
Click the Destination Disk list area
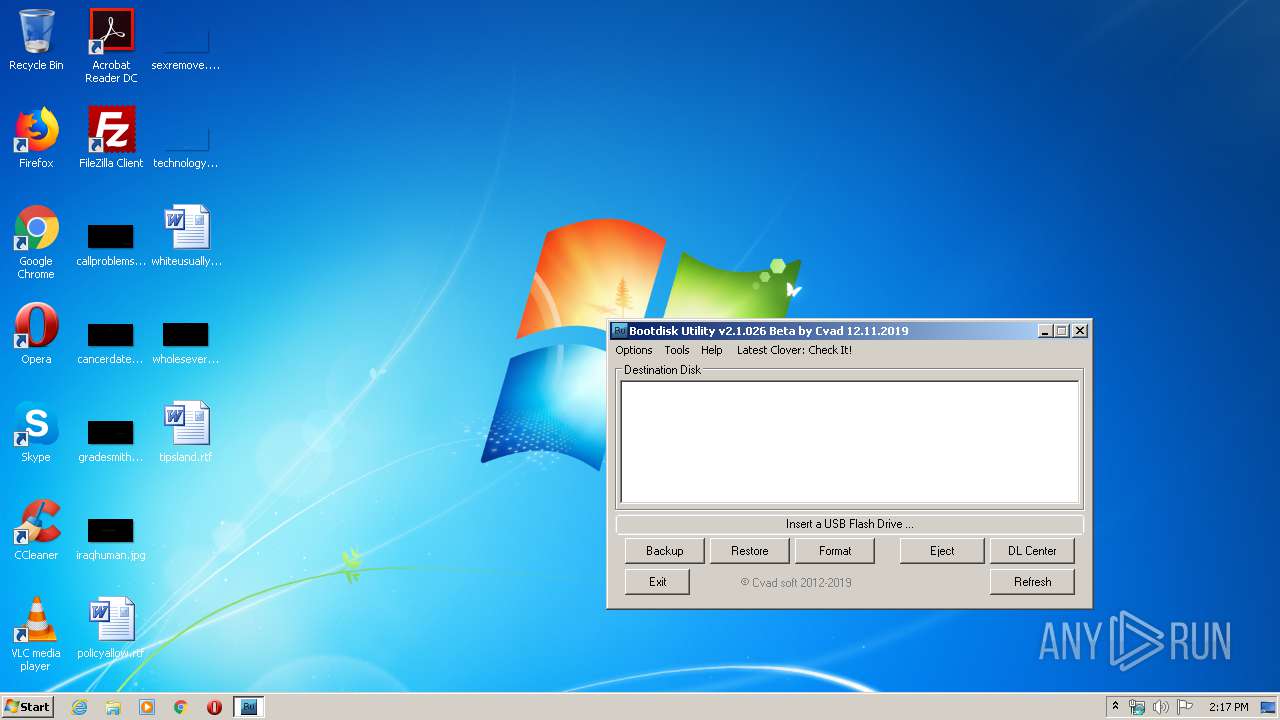(850, 442)
